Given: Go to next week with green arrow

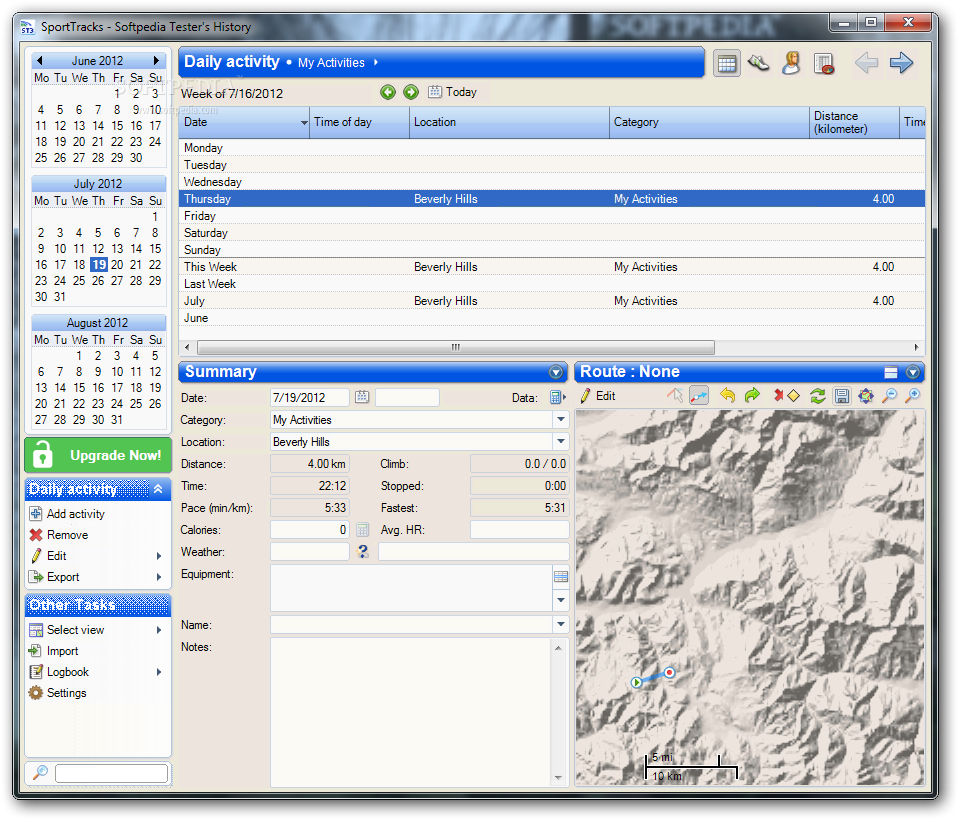Looking at the screenshot, I should click(411, 92).
